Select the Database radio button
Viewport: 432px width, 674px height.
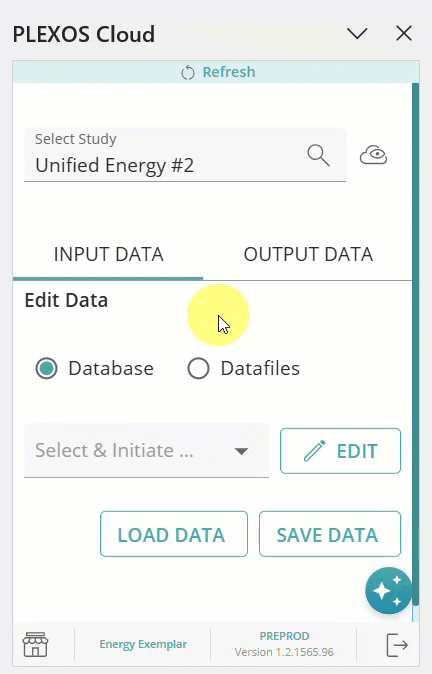point(46,368)
